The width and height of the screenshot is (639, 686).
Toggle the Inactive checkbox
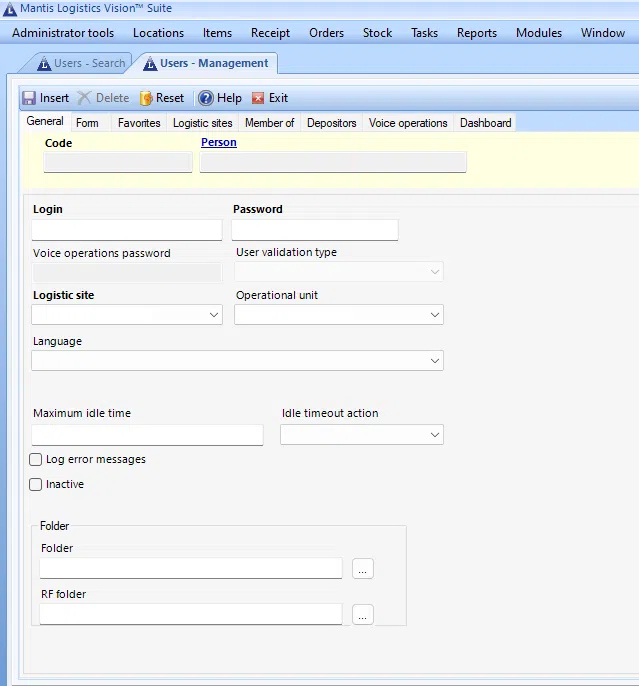pos(36,485)
